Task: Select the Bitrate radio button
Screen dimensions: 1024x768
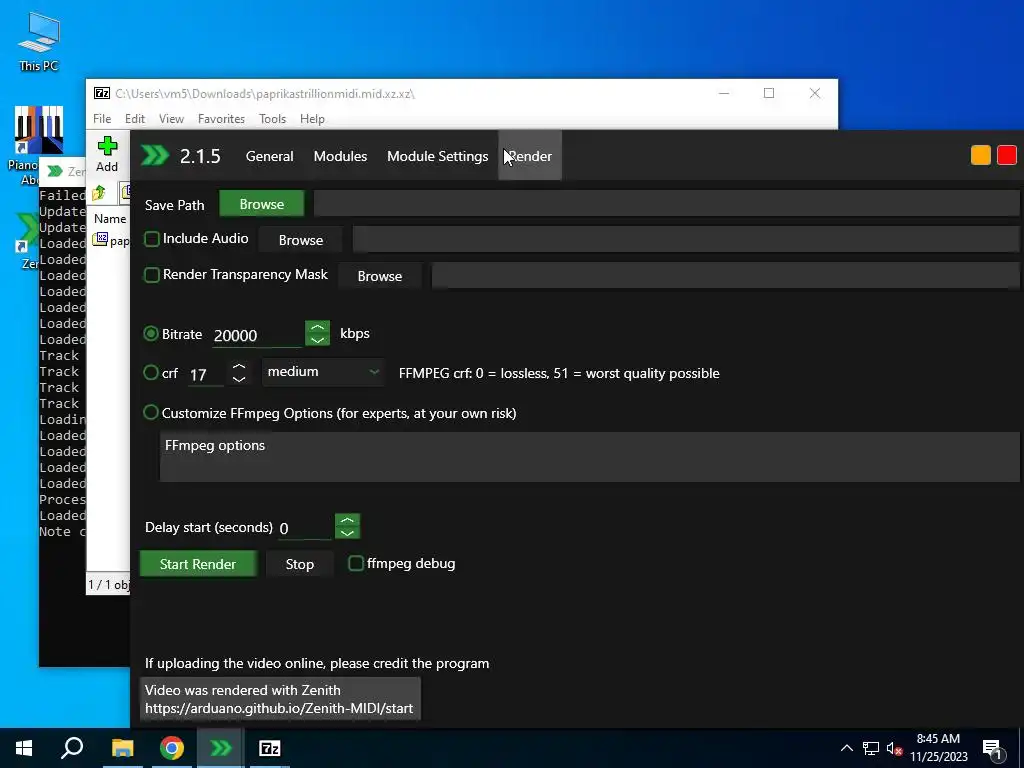Action: pyautogui.click(x=151, y=334)
